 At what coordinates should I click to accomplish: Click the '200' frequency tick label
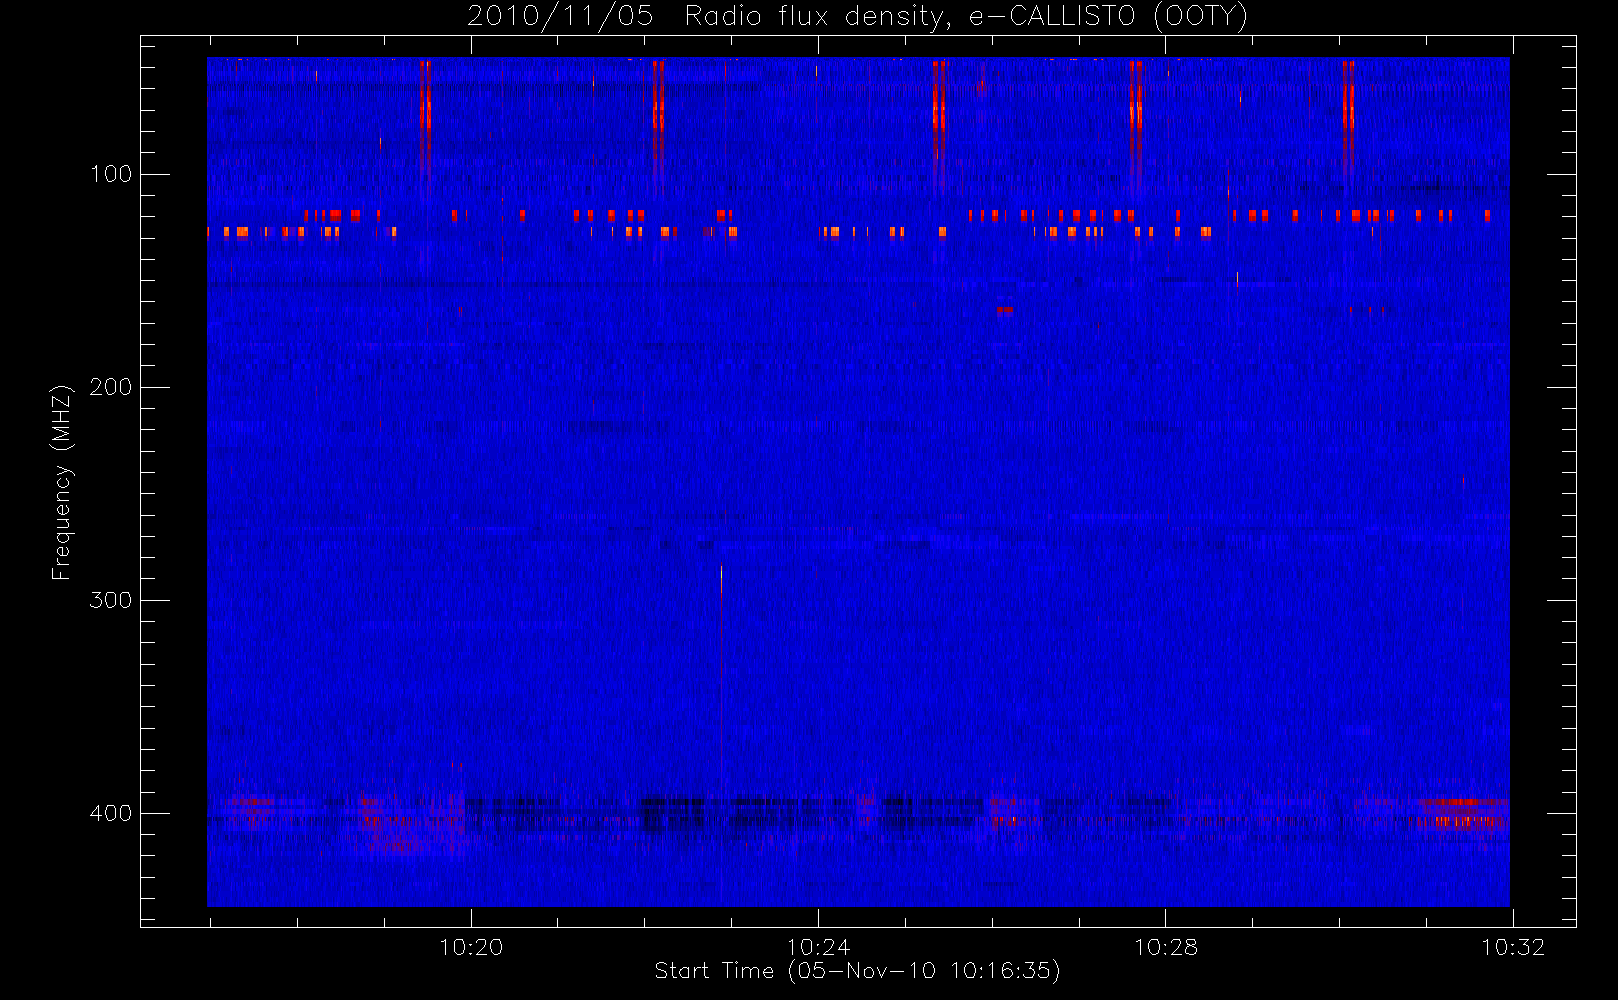111,387
